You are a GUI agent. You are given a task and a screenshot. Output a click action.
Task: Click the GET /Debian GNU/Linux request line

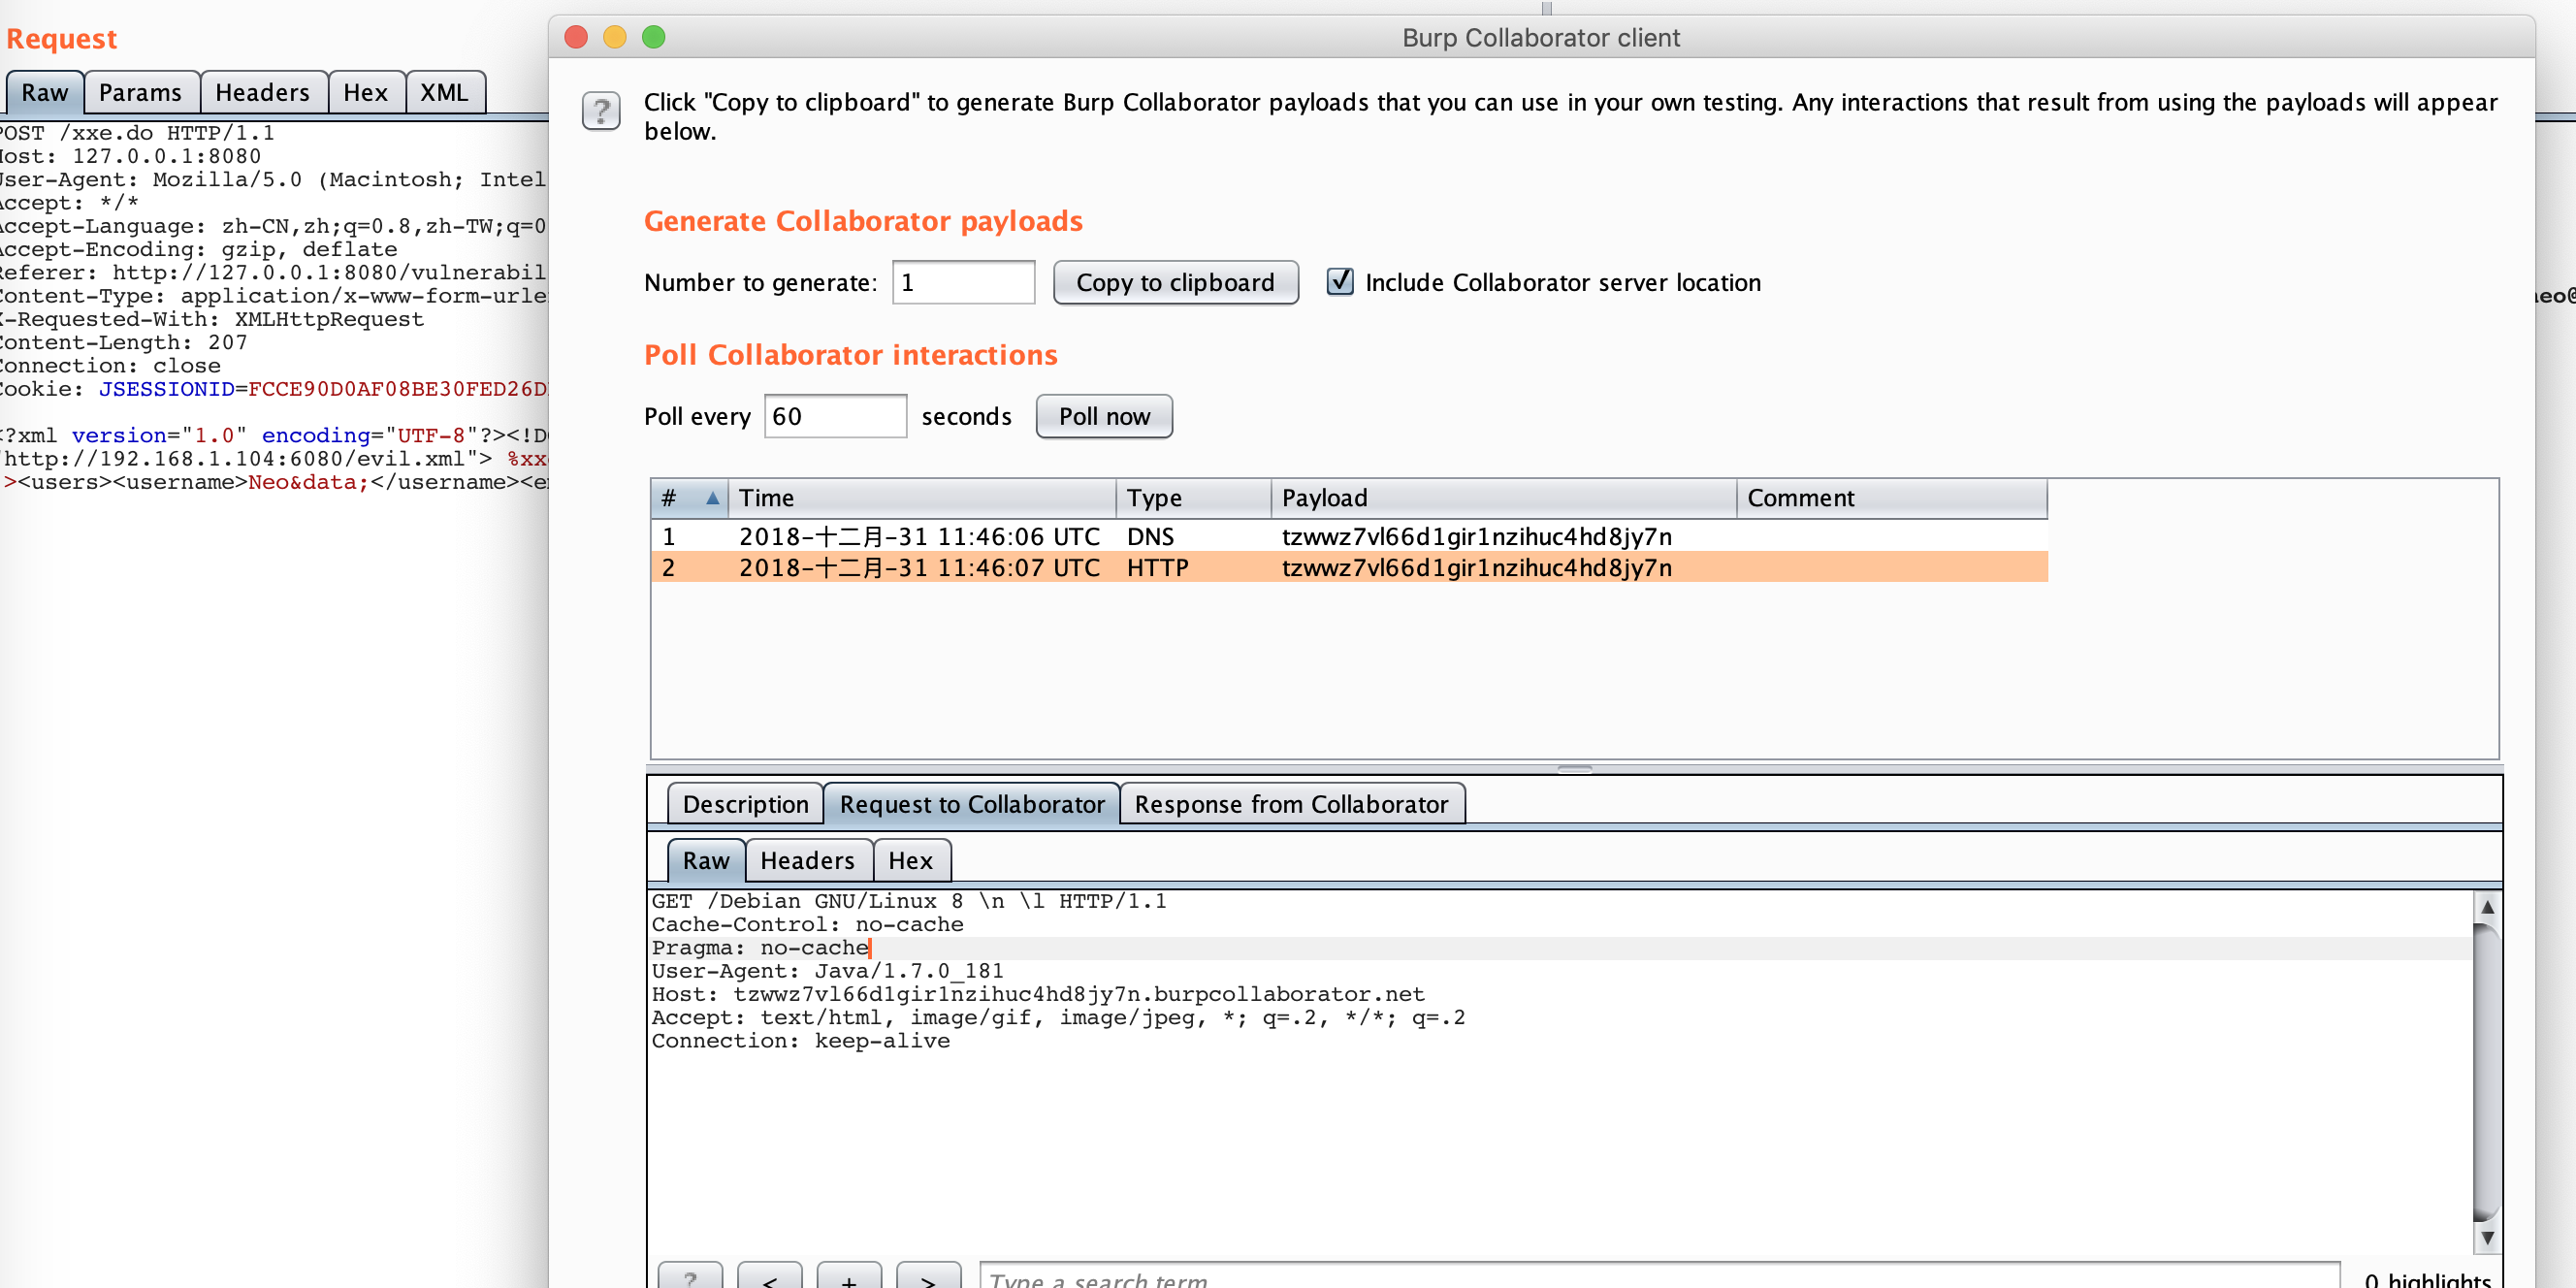coord(909,901)
